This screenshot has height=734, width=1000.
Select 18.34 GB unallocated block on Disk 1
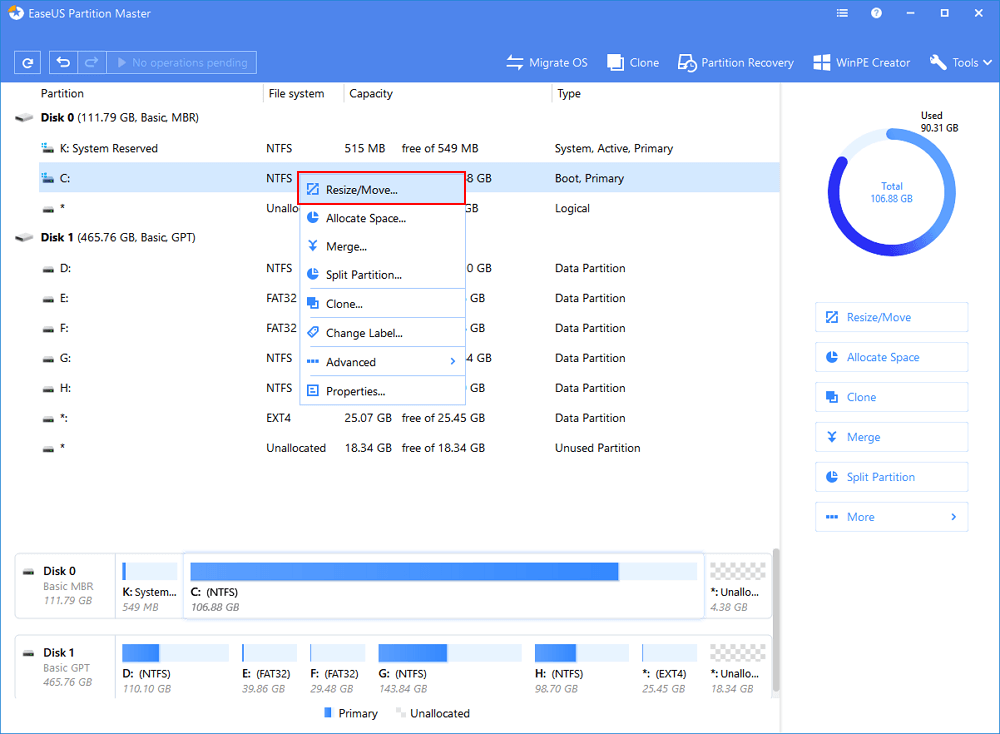(x=737, y=668)
